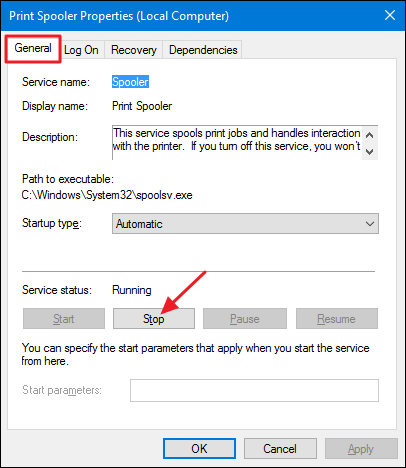Expand the Startup type dropdown
The height and width of the screenshot is (468, 406).
[245, 224]
